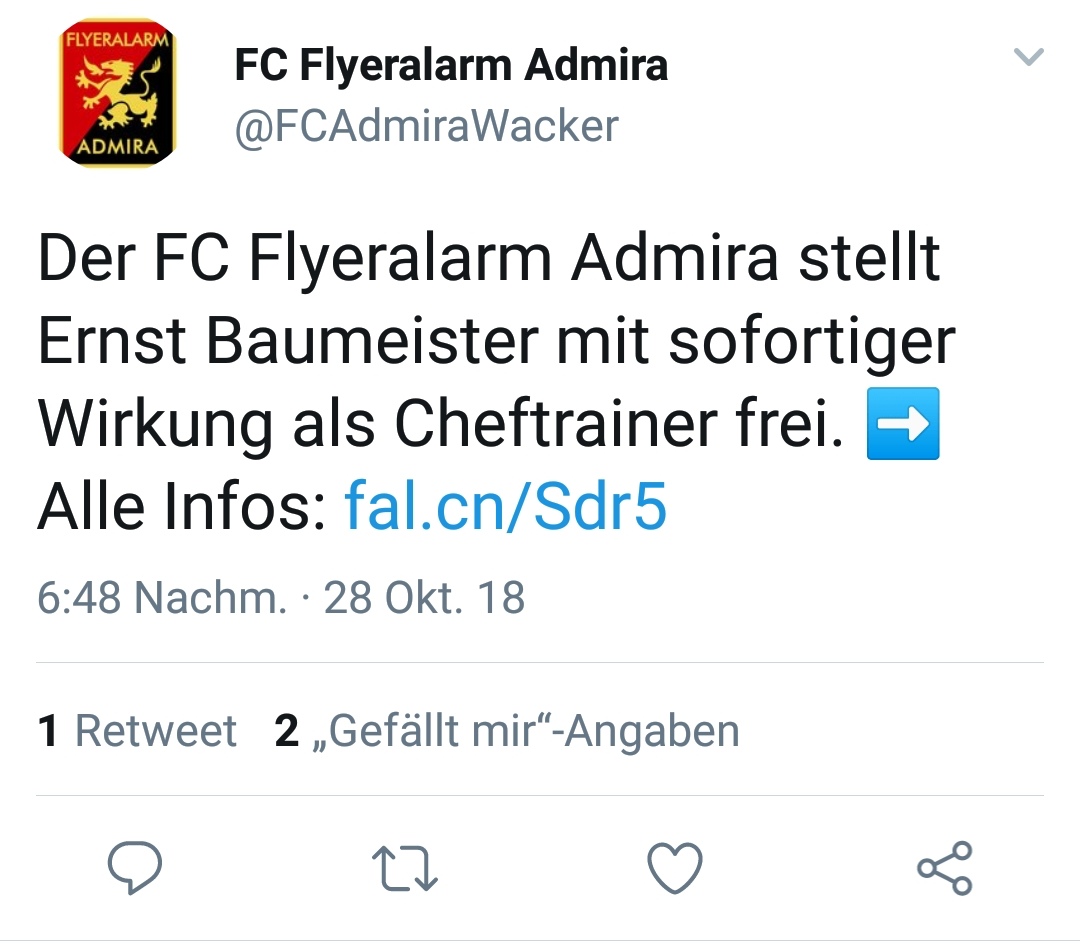The width and height of the screenshot is (1080, 948).
Task: Open the share icon options
Action: click(x=945, y=868)
